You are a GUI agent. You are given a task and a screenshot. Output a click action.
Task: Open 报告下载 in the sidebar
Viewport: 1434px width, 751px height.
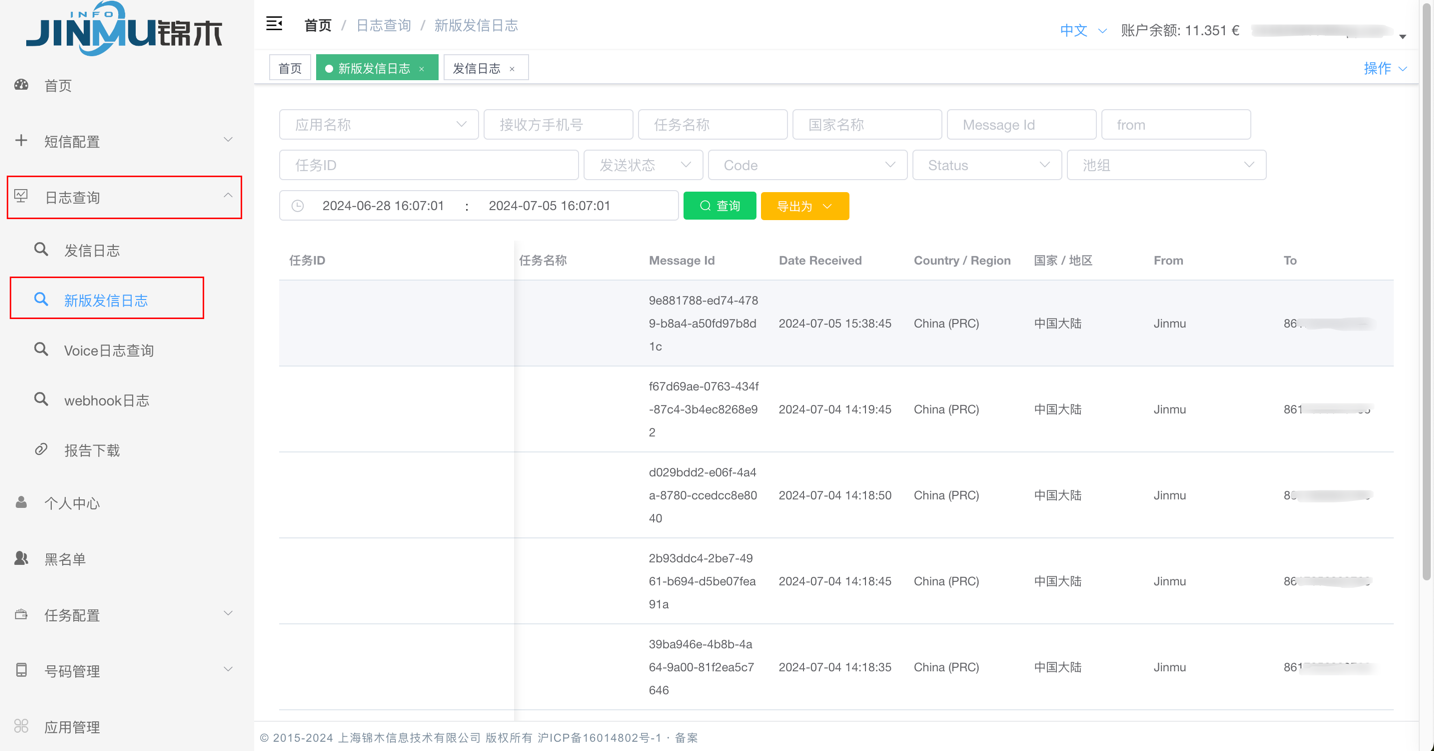92,450
